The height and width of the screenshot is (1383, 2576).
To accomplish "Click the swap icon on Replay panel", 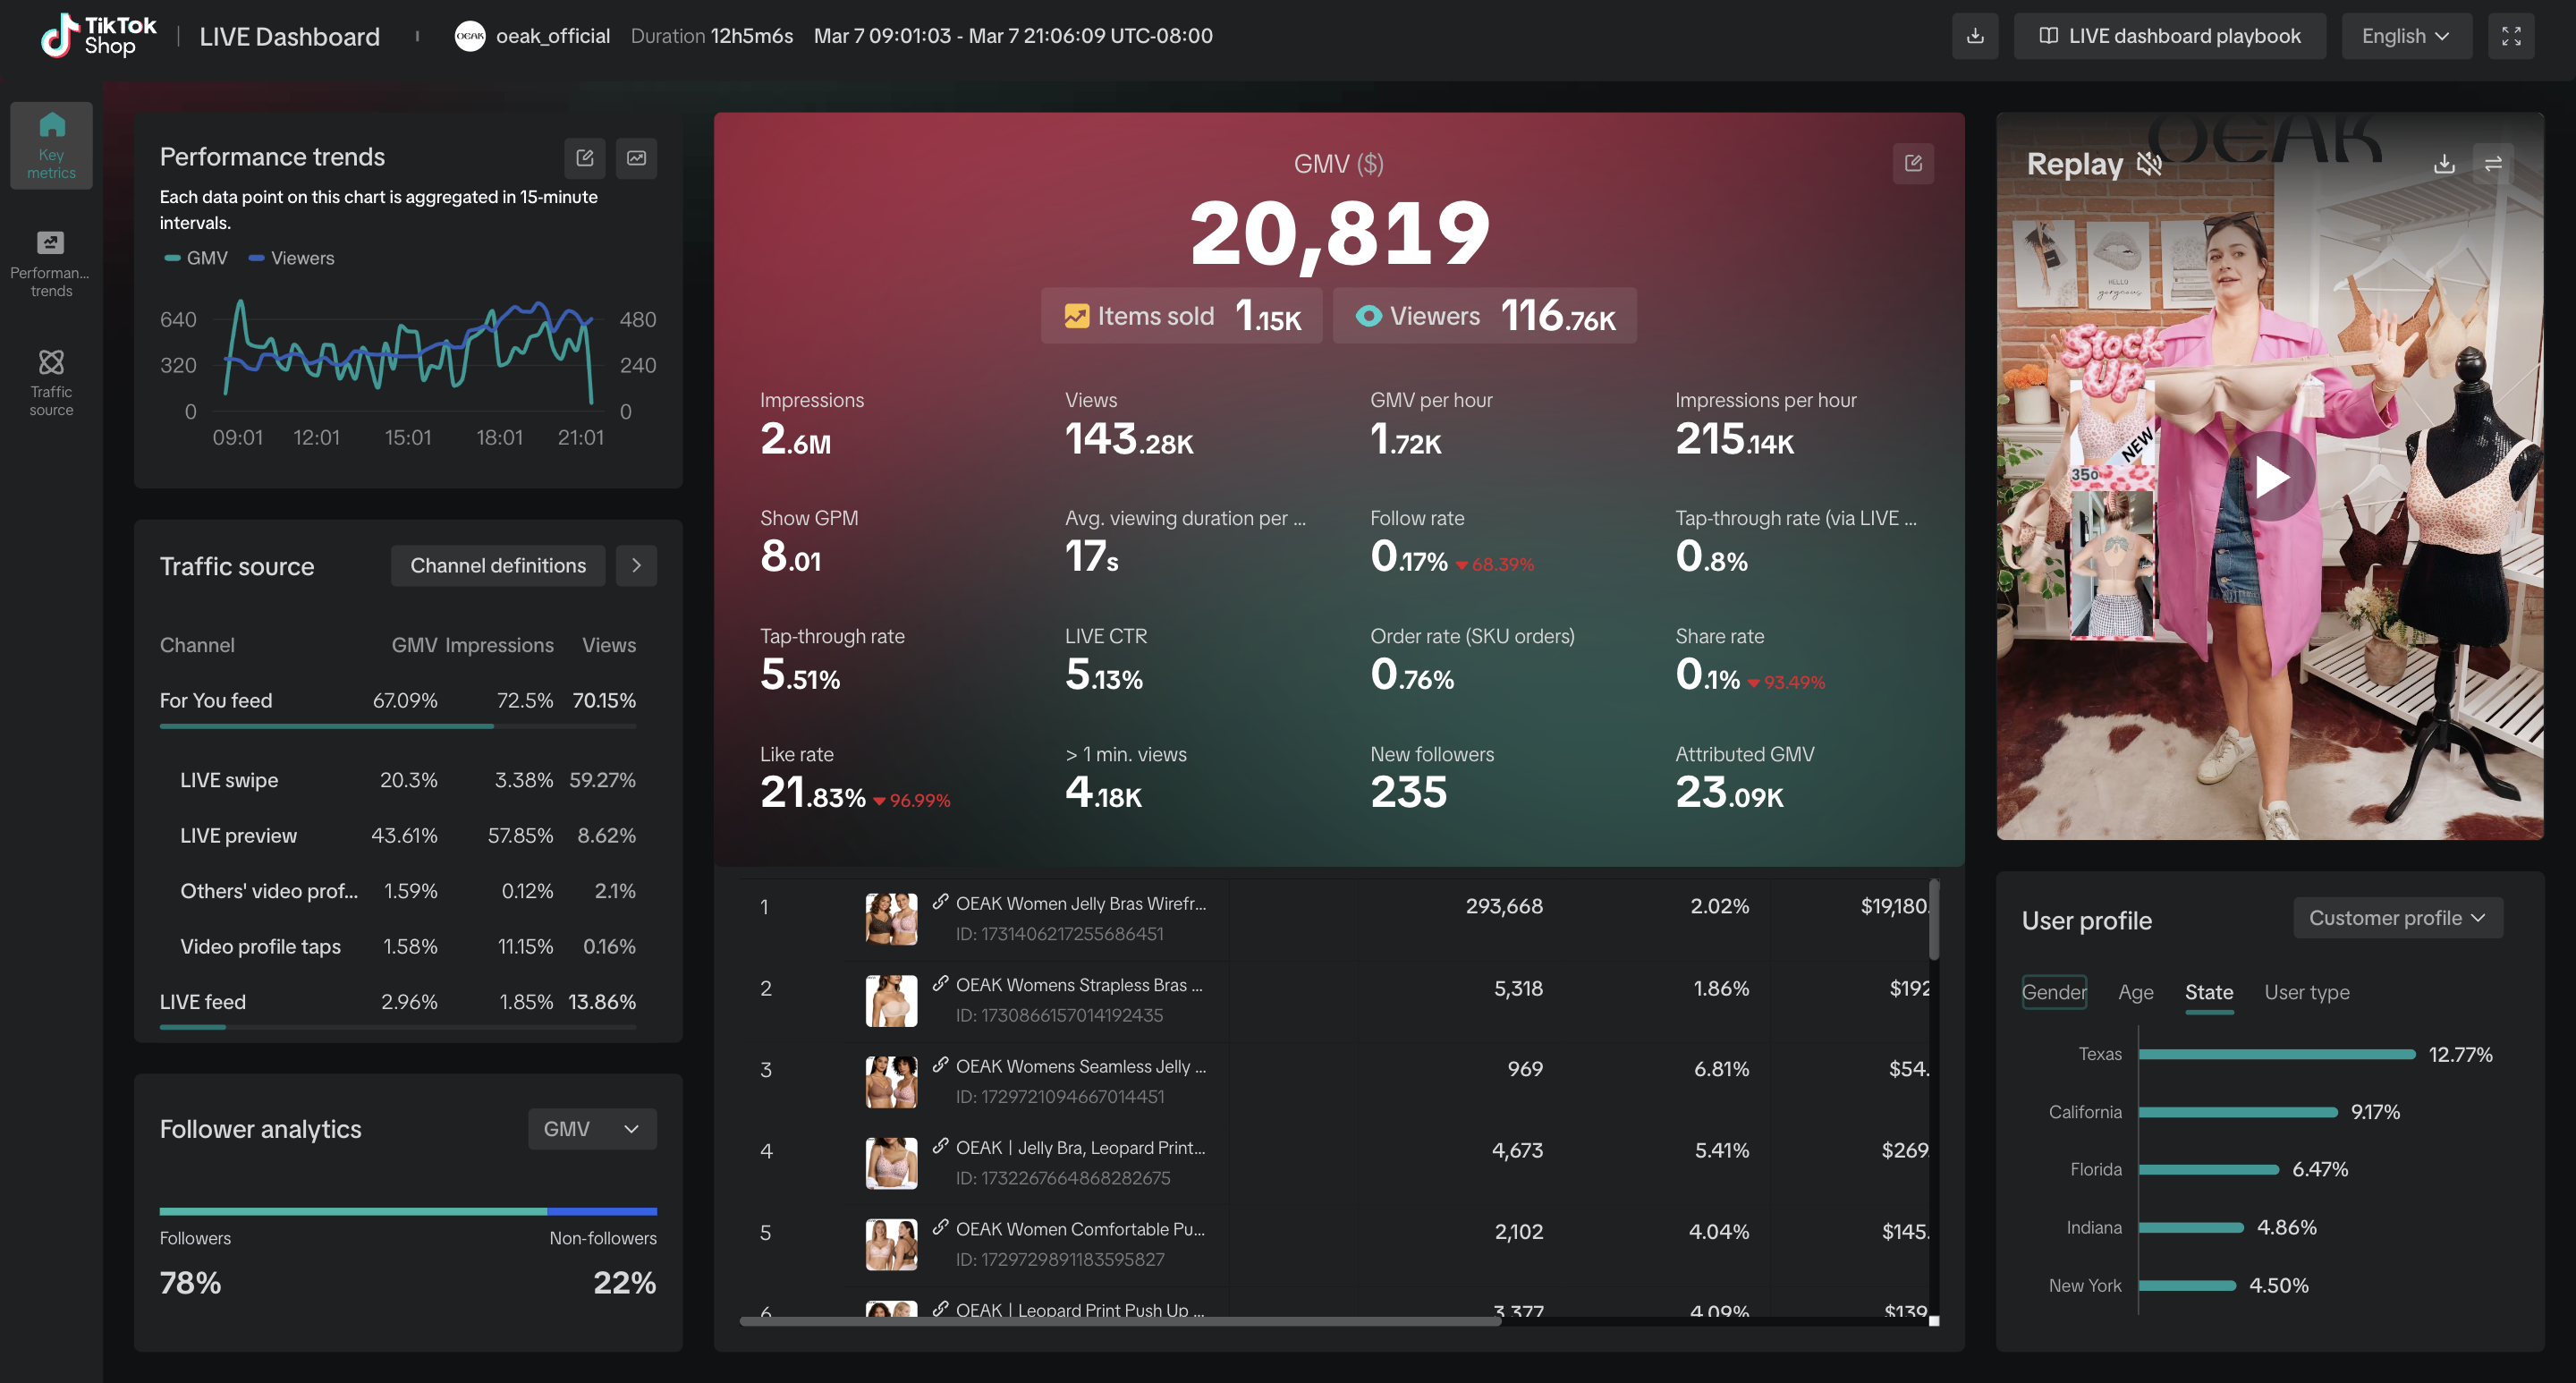I will click(x=2494, y=164).
